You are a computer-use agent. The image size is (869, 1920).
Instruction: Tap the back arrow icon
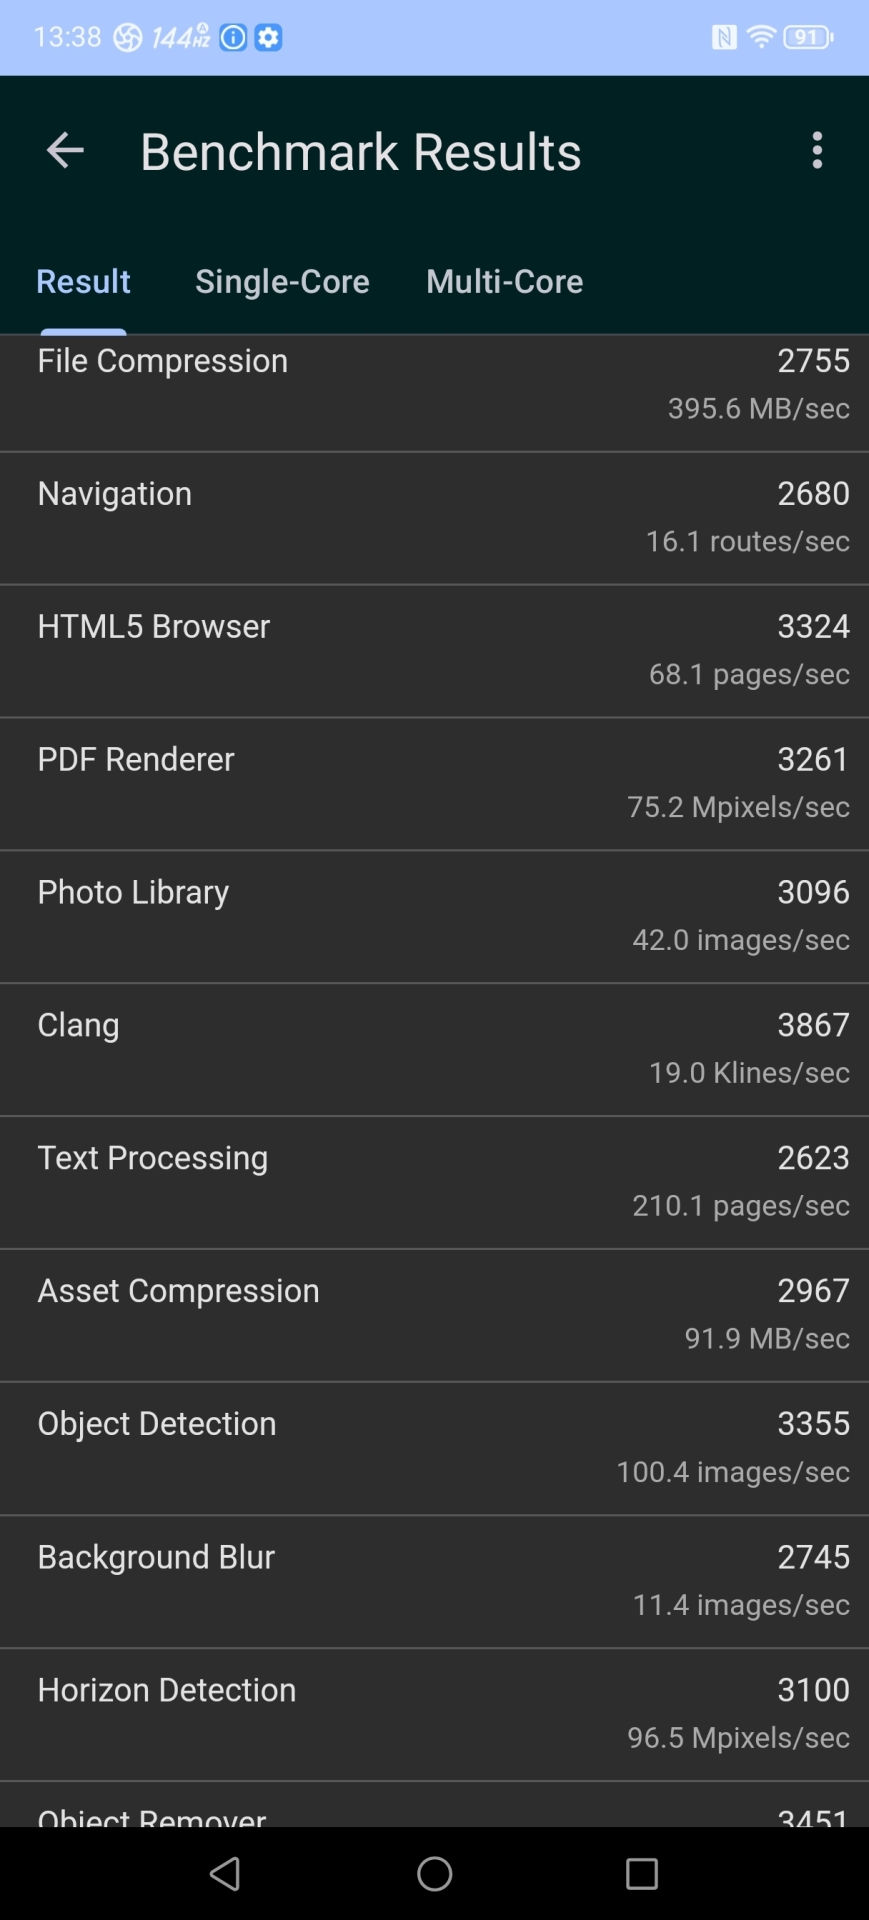pos(65,151)
